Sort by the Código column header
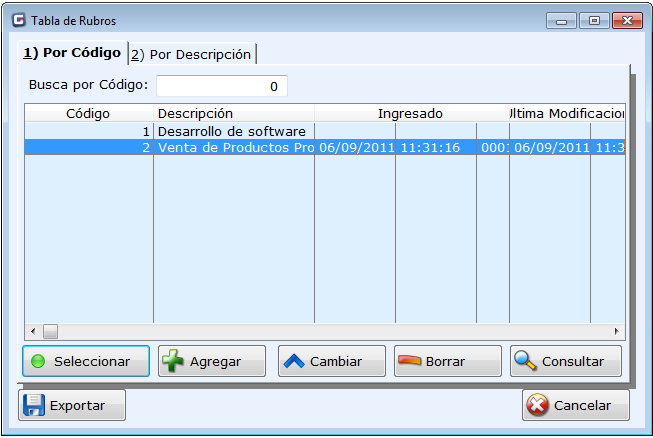653x438 pixels. point(88,114)
